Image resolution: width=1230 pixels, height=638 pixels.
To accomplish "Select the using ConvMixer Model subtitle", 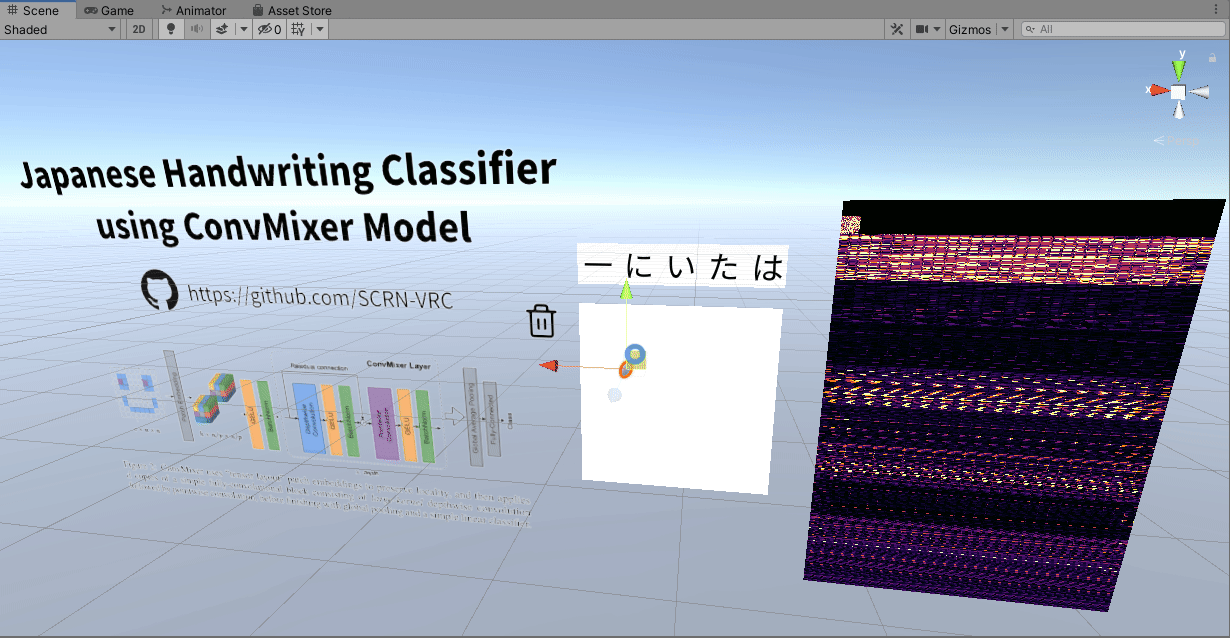I will 284,227.
